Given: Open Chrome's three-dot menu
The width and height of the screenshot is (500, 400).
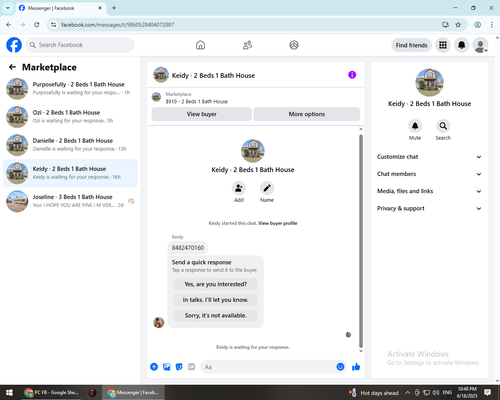Looking at the screenshot, I should [492, 25].
